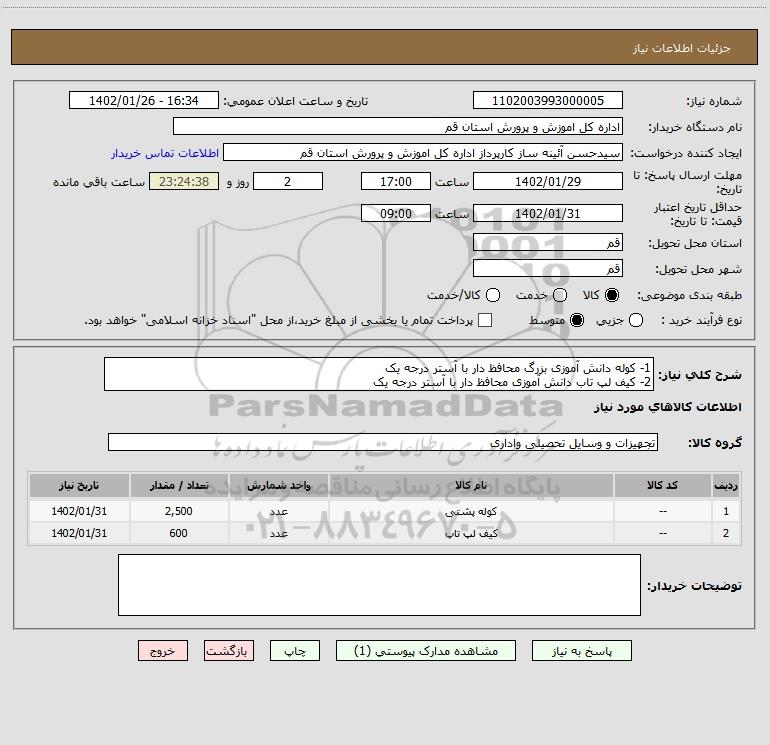The image size is (770, 745).
Task: Click the ایجاد کننده درخواست field
Action: pyautogui.click(x=423, y=152)
